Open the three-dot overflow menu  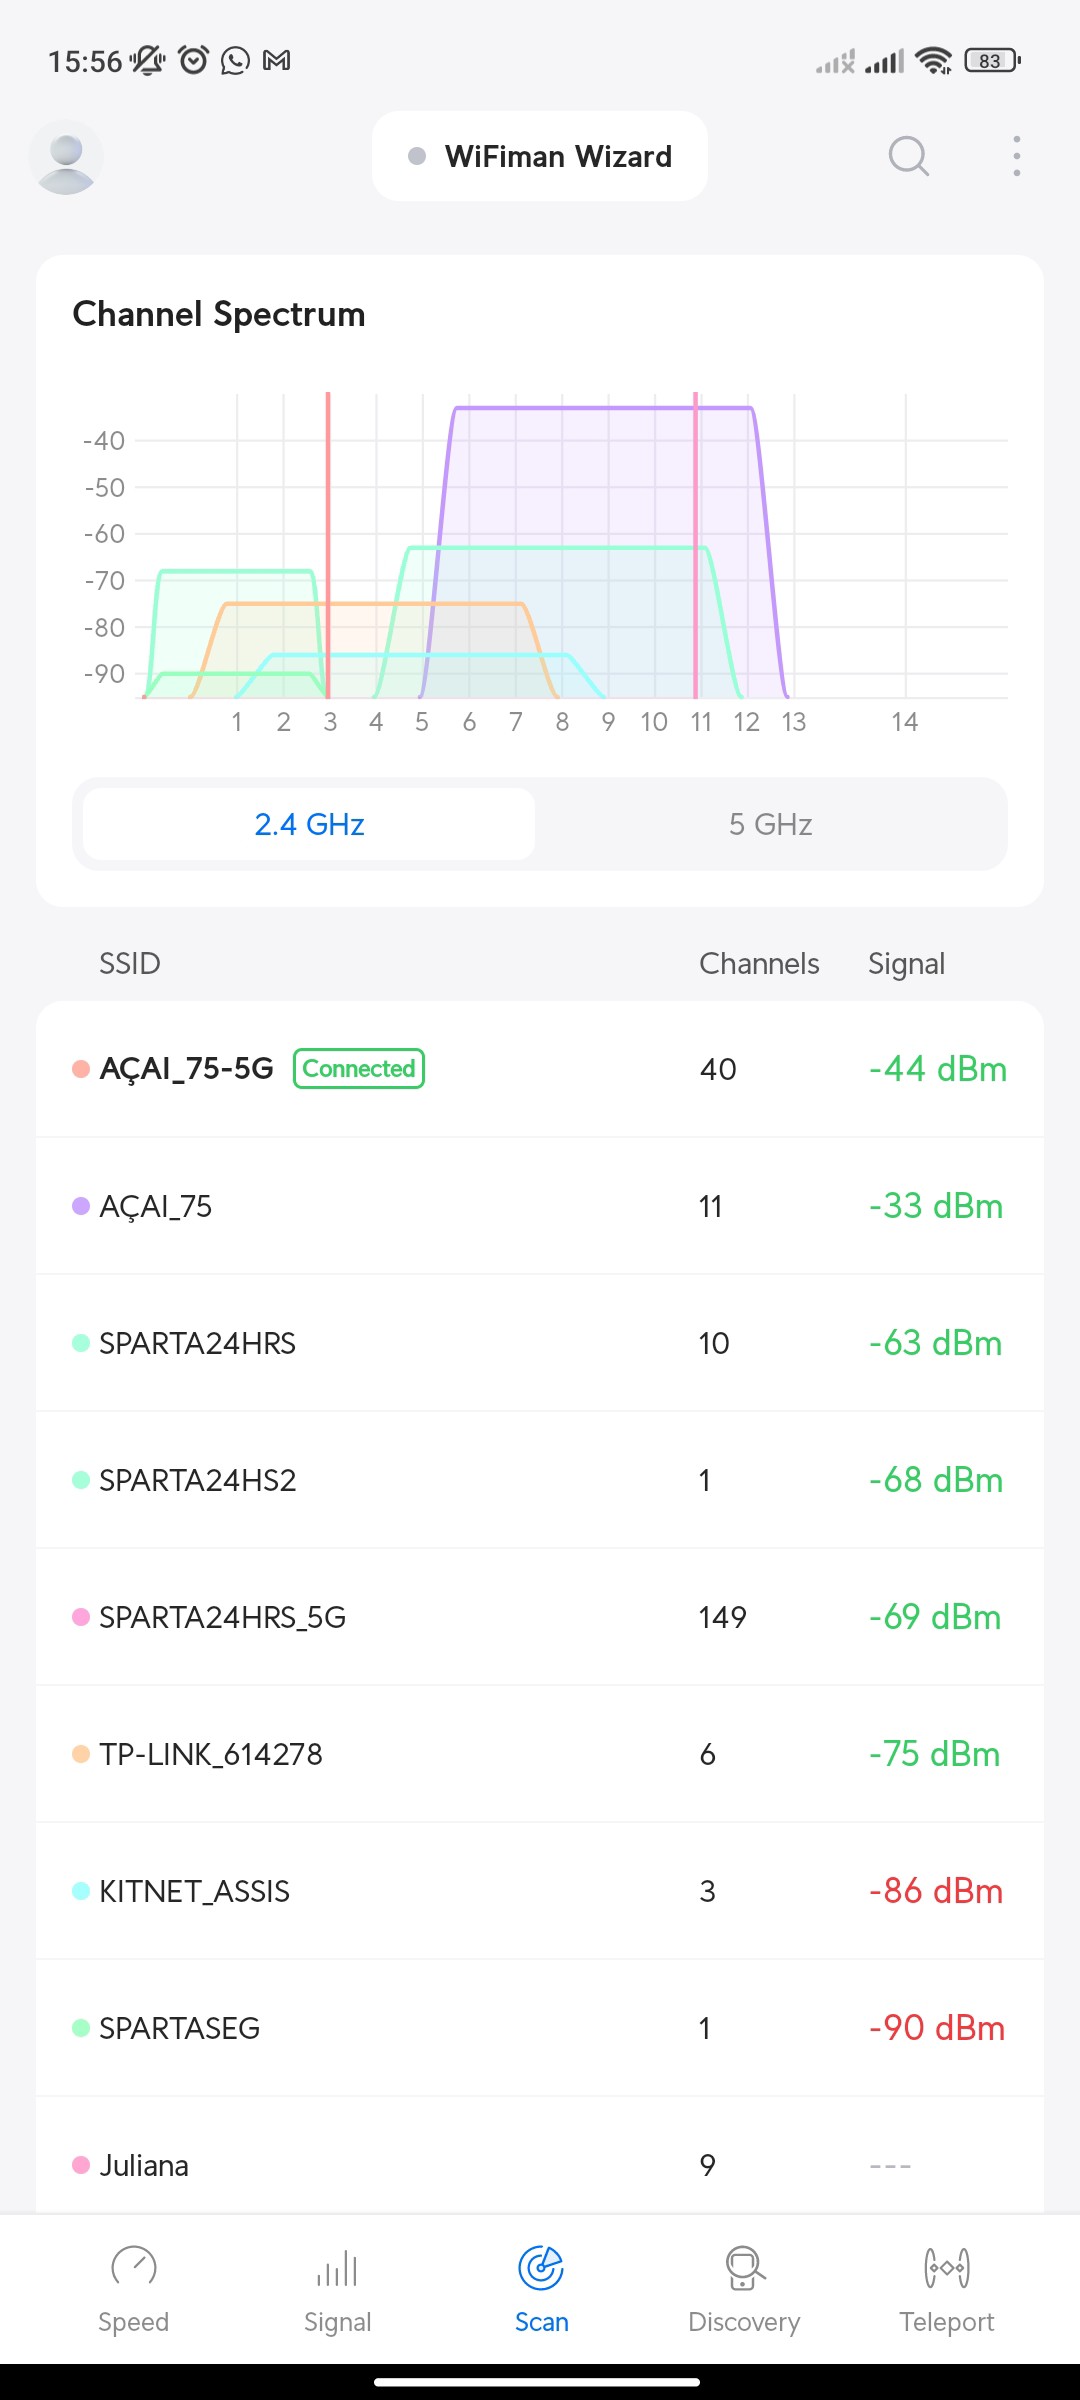click(x=1016, y=156)
